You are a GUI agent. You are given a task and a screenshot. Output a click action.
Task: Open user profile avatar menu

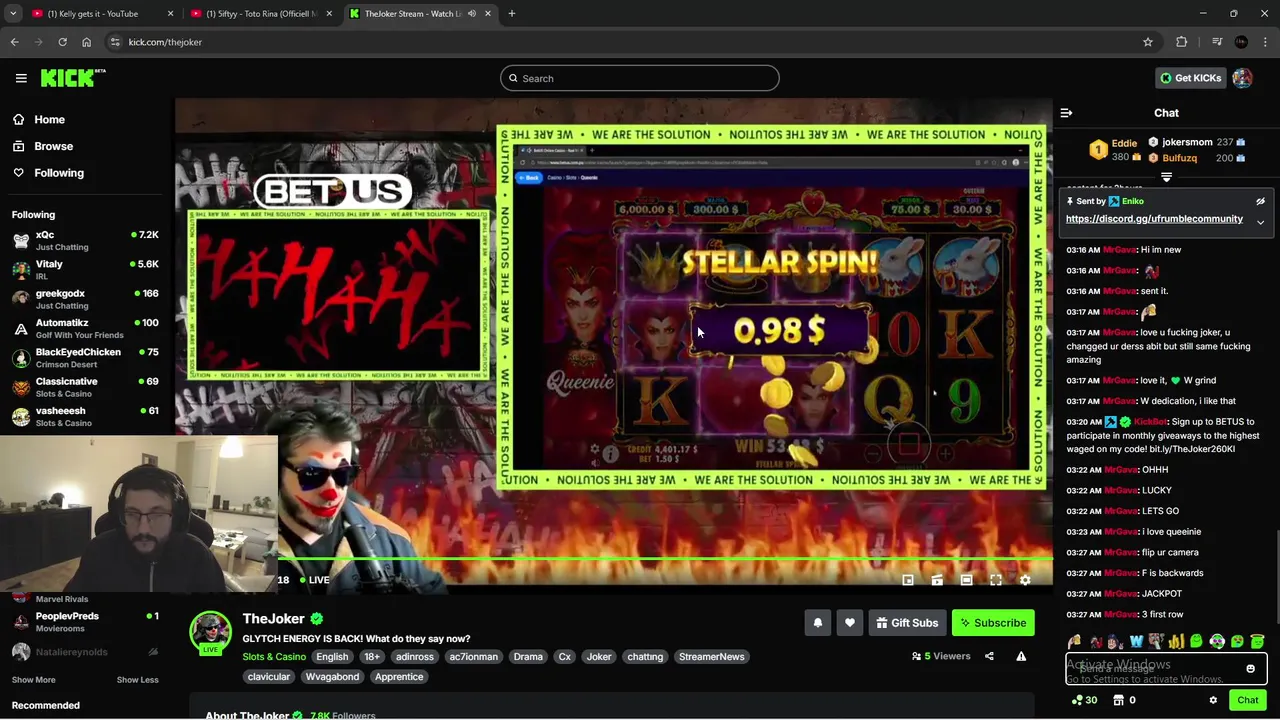click(x=1242, y=78)
